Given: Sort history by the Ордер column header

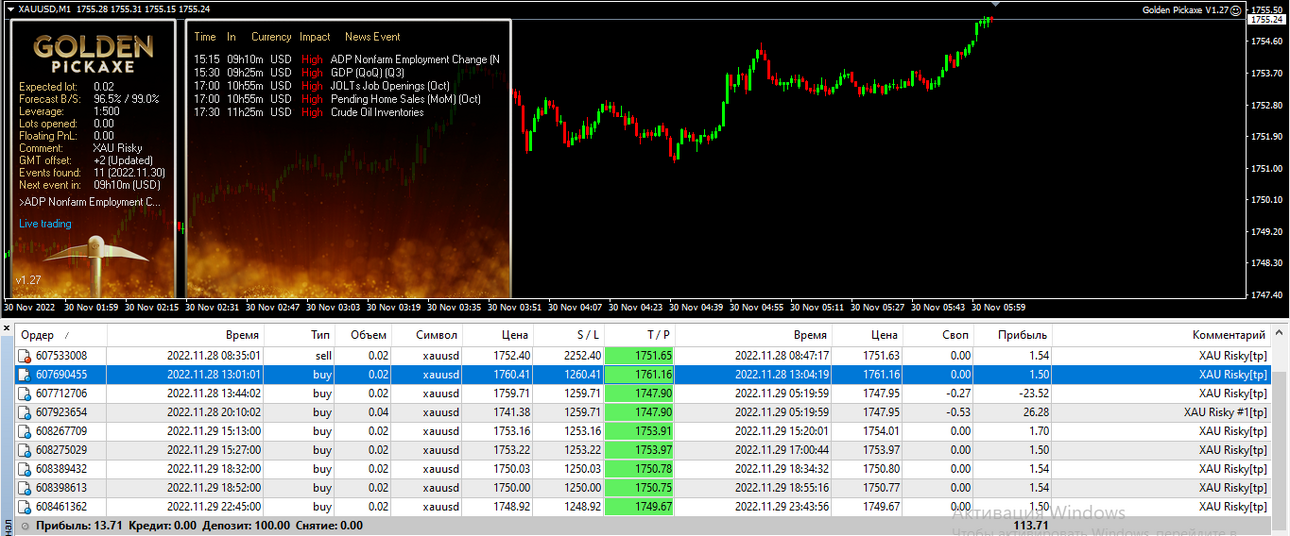Looking at the screenshot, I should (62, 335).
